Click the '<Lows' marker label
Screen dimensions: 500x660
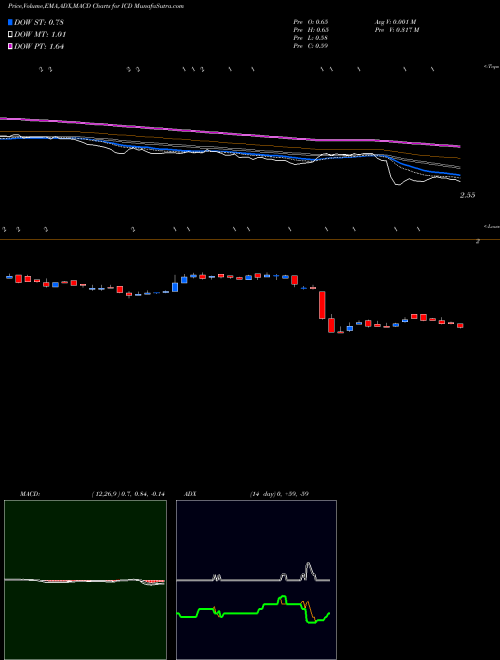click(491, 226)
